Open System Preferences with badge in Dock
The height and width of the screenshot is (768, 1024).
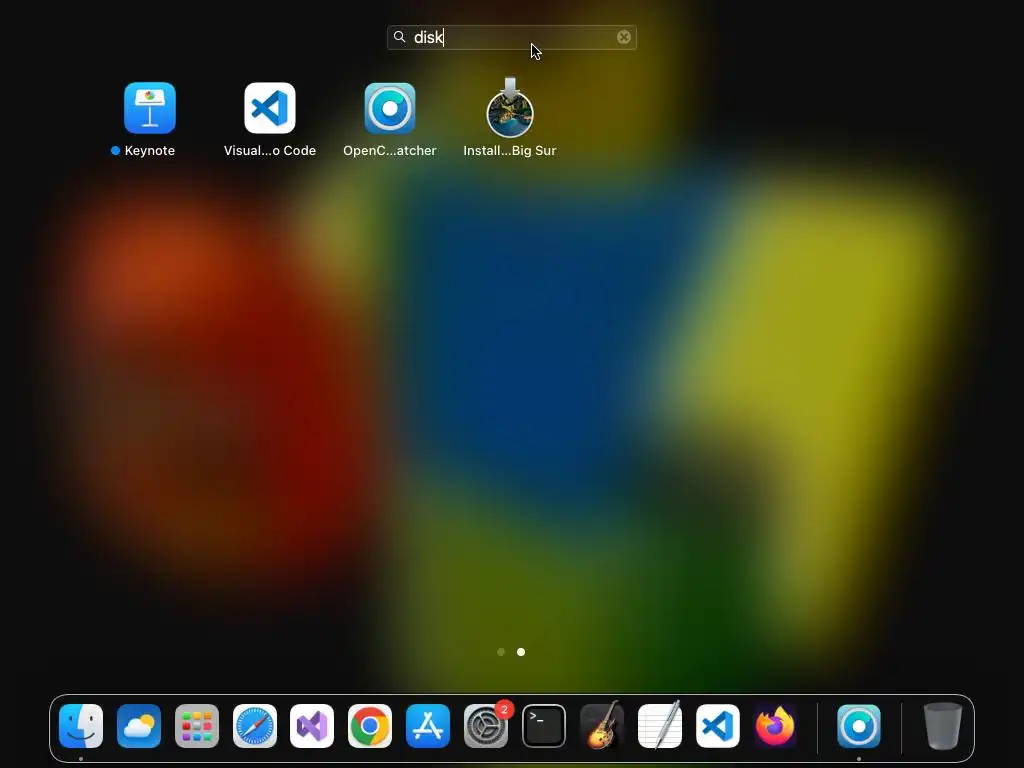[486, 726]
